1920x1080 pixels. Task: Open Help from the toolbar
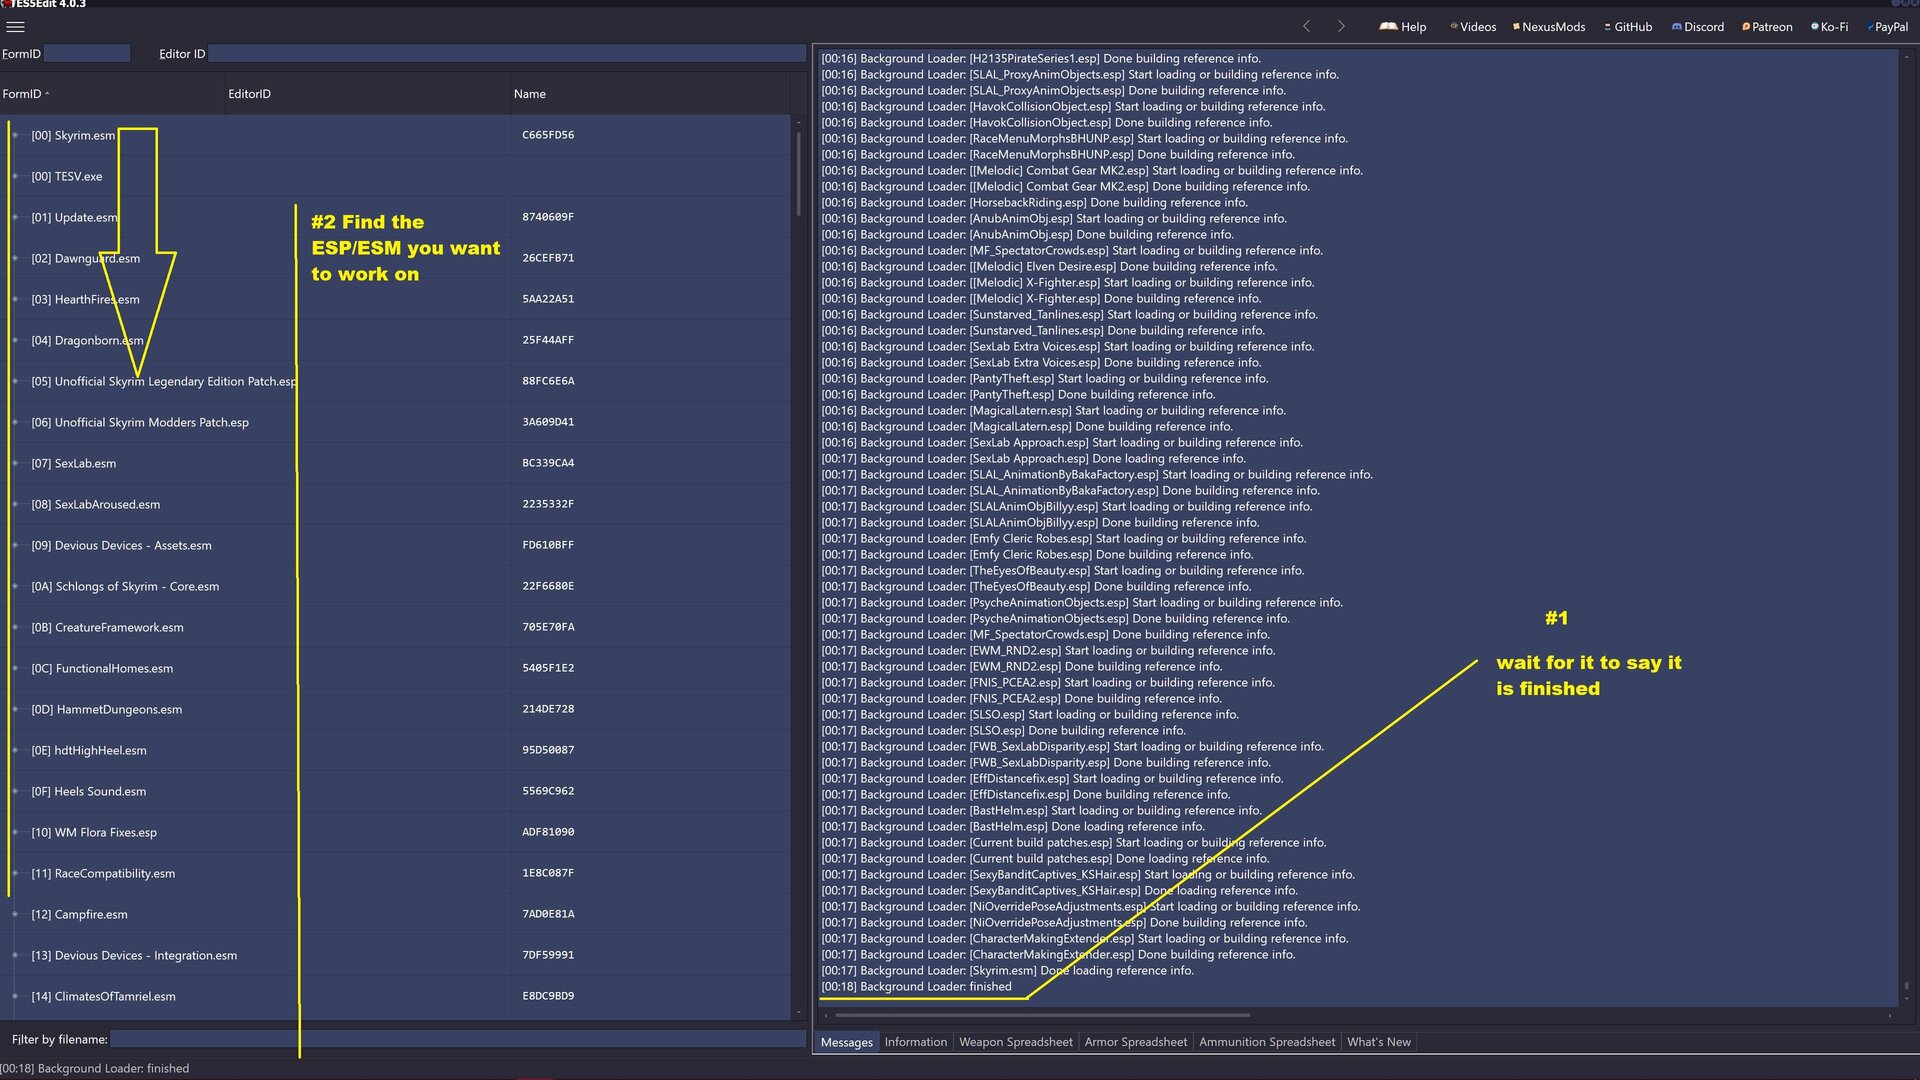tap(1403, 27)
